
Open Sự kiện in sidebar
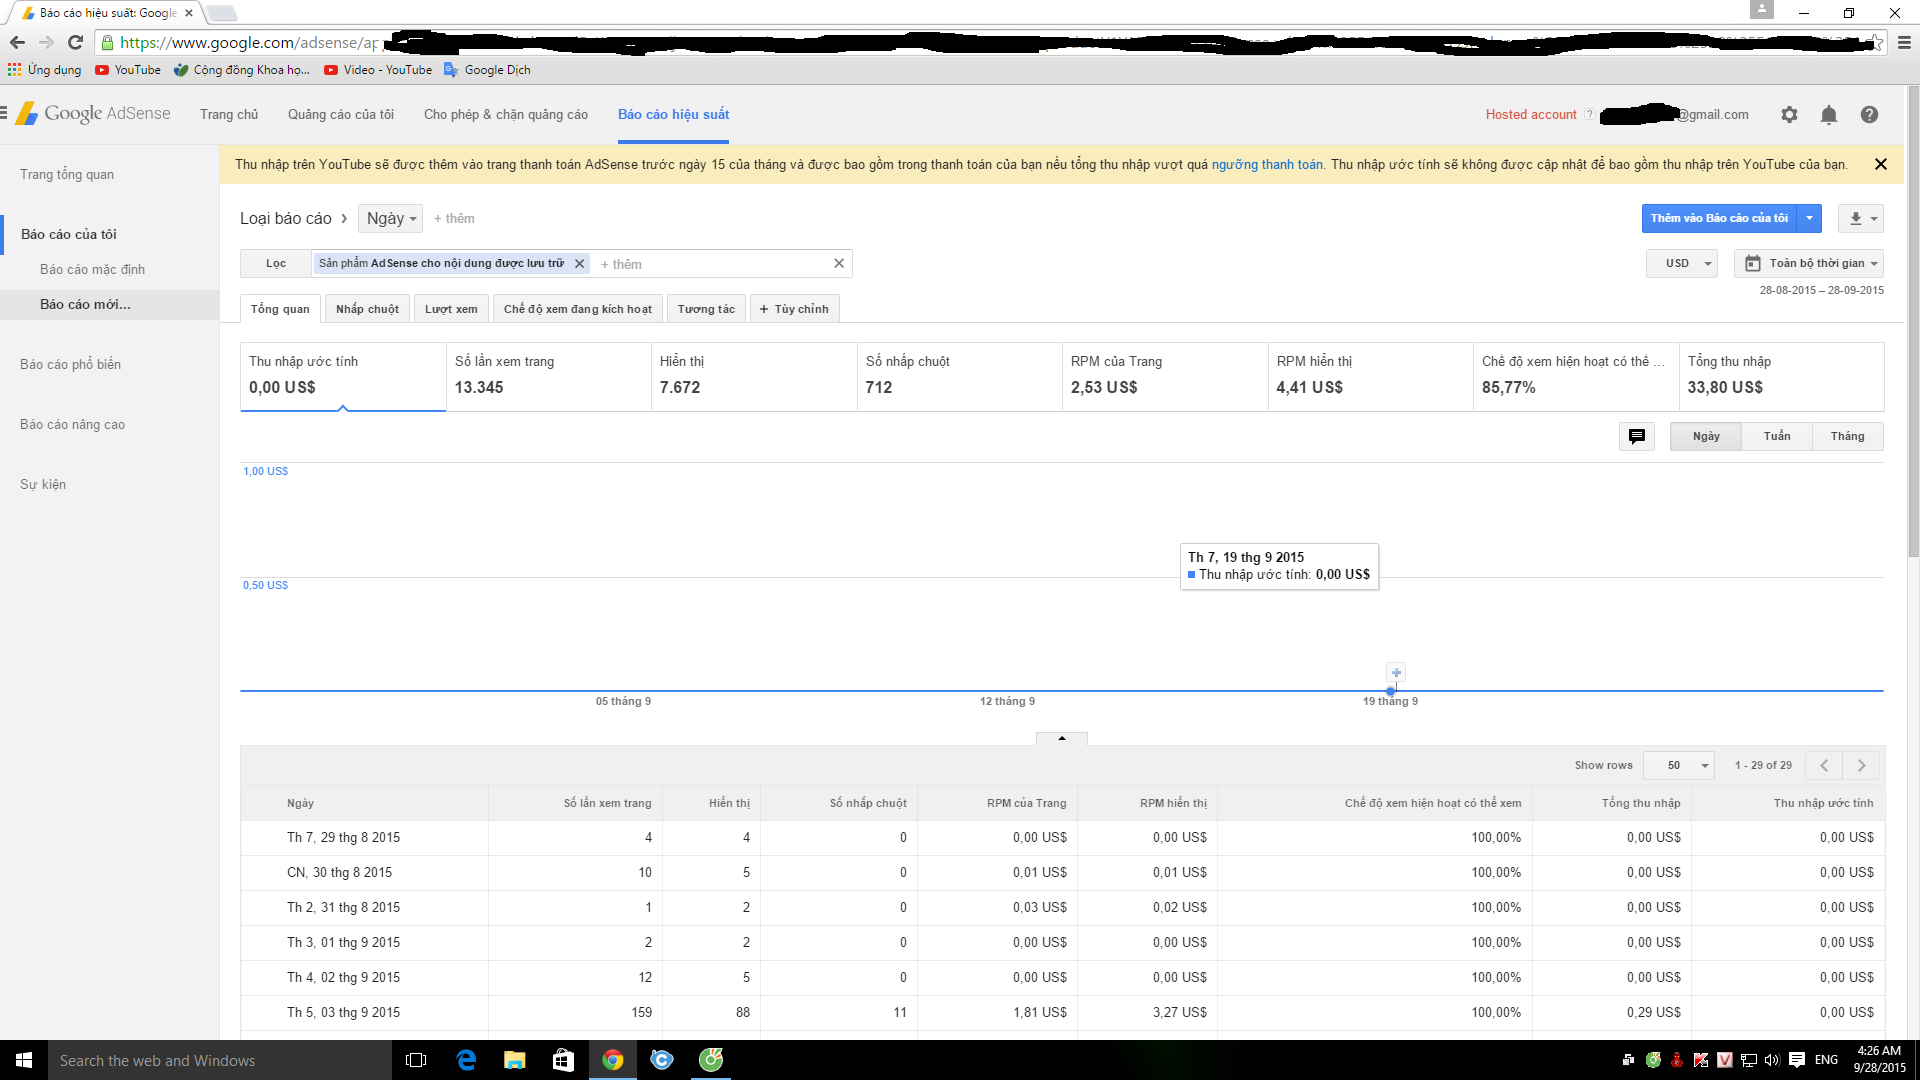(43, 484)
